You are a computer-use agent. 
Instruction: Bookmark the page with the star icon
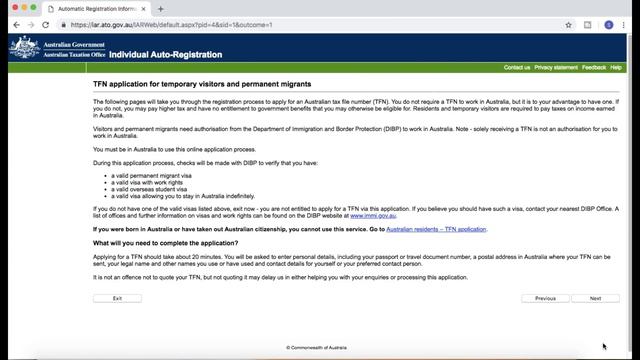tap(569, 25)
